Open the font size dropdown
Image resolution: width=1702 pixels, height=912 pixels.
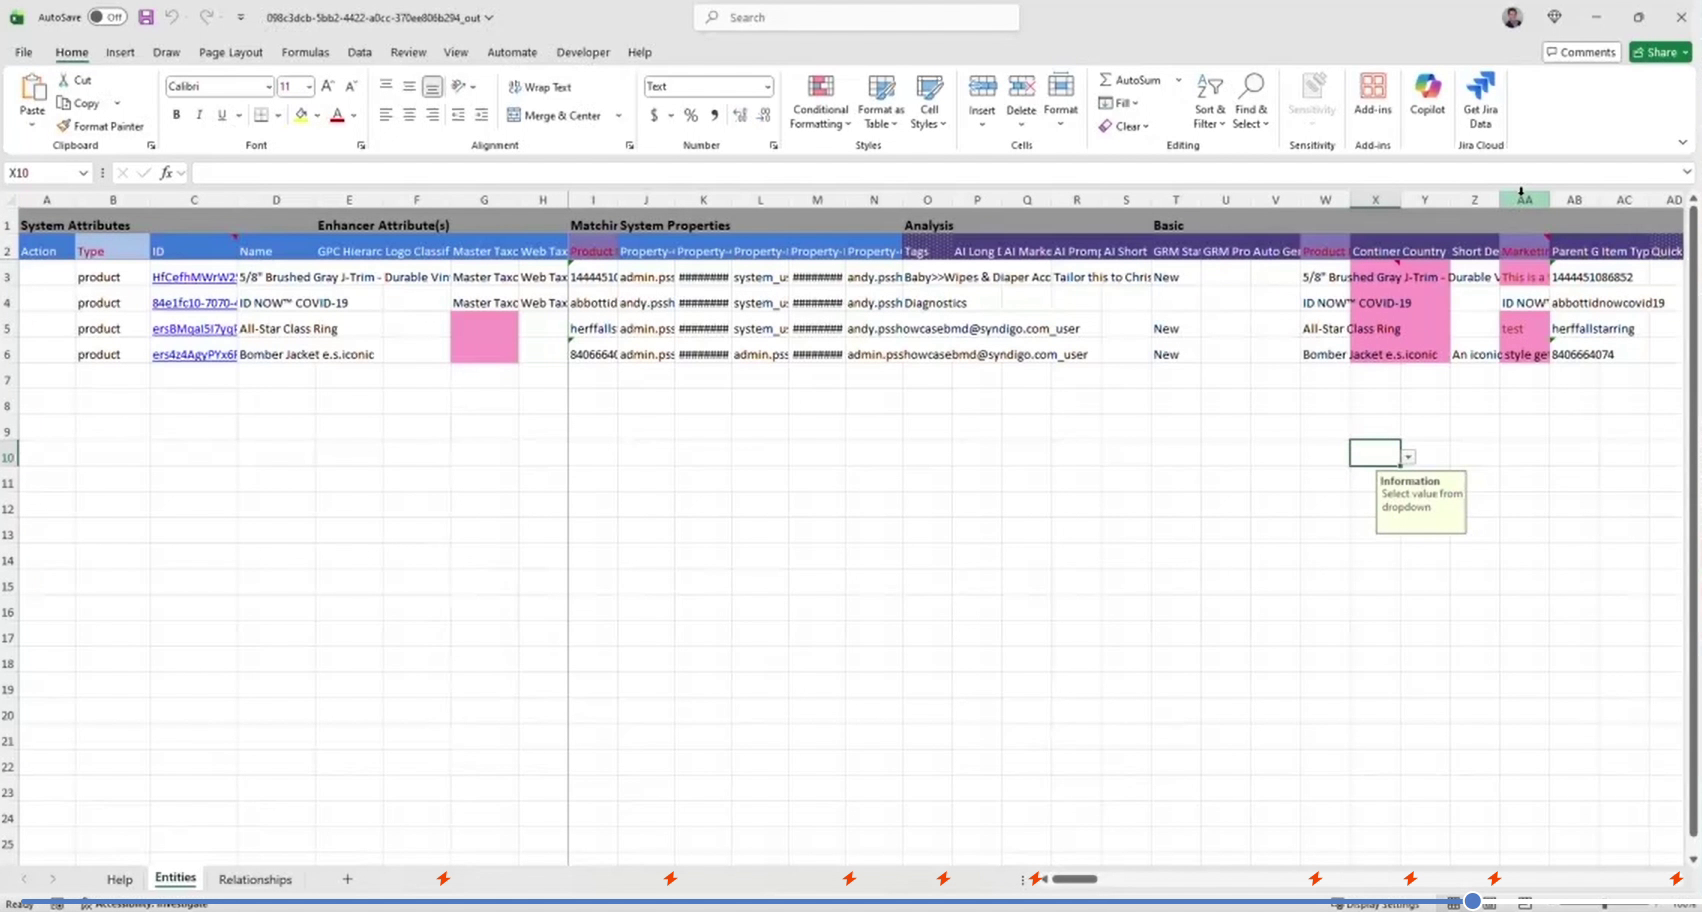pyautogui.click(x=307, y=86)
